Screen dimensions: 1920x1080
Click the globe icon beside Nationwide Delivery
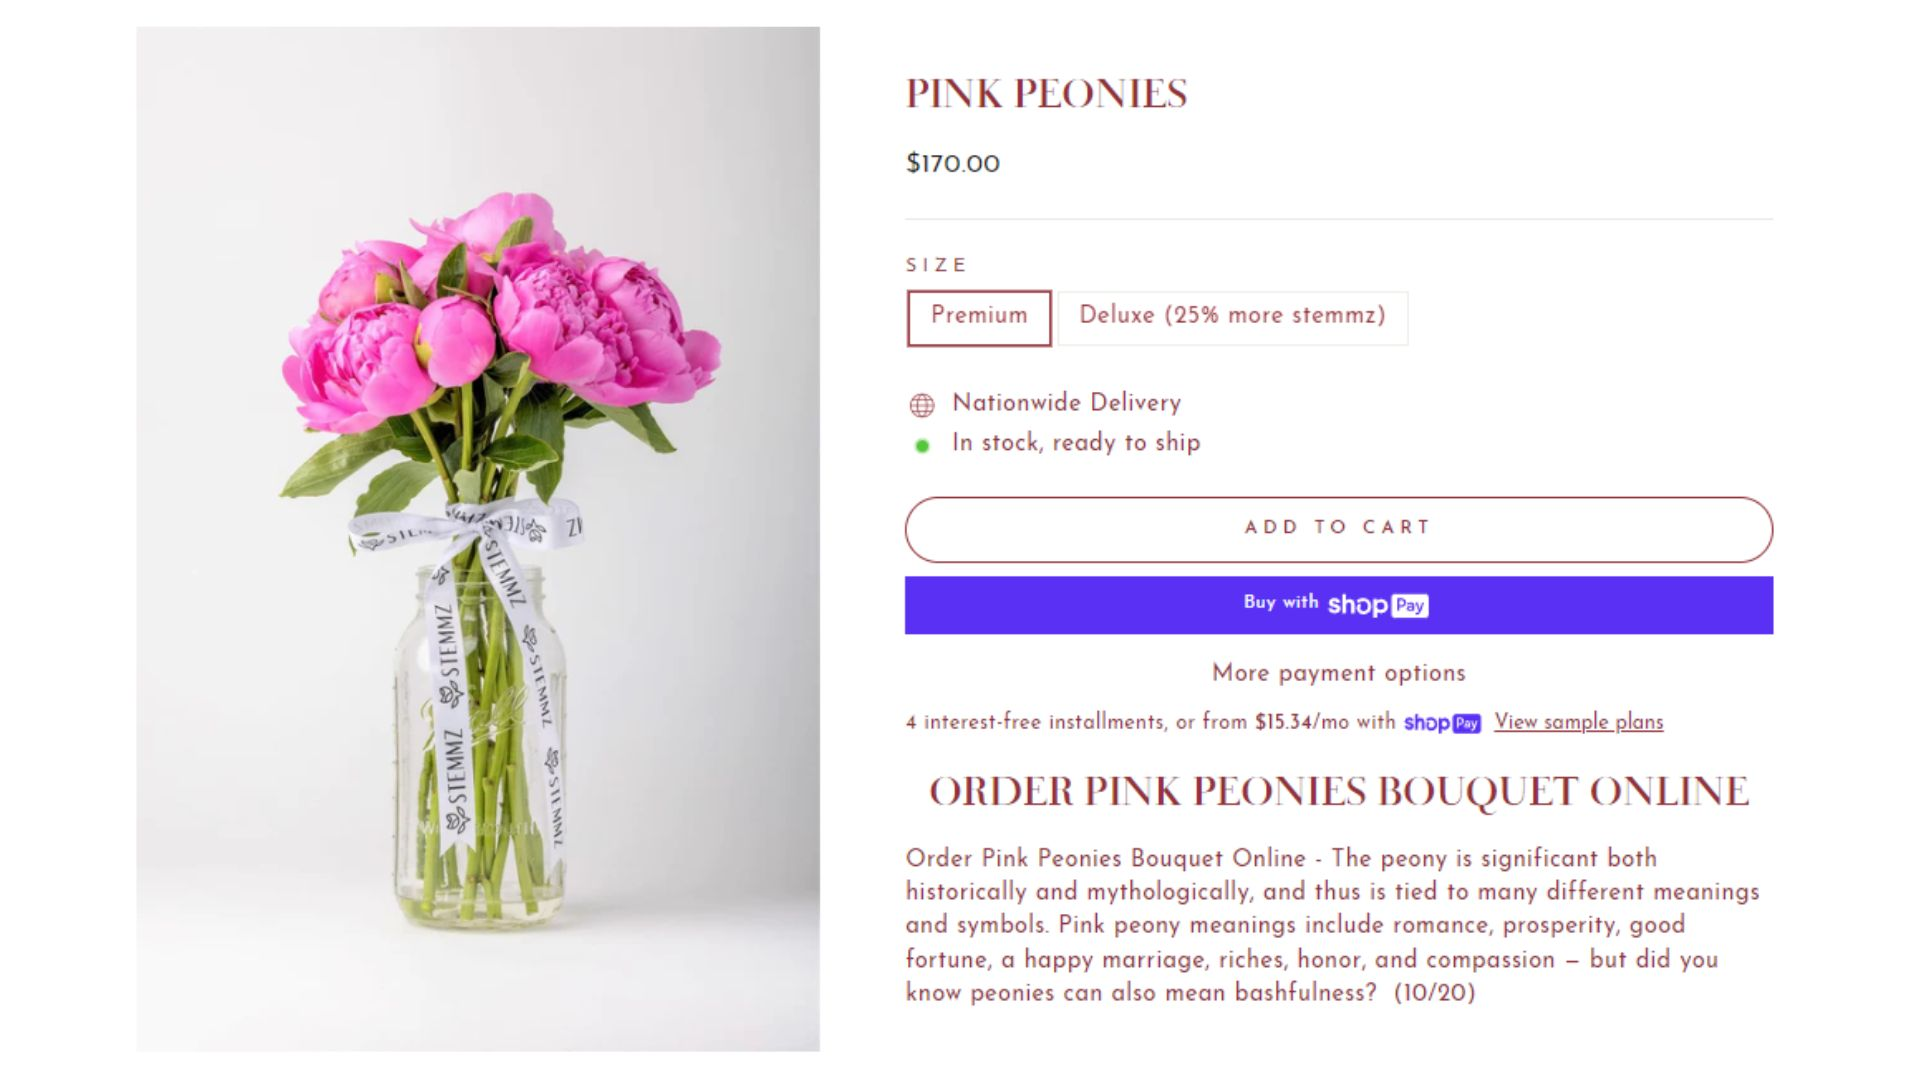(921, 405)
